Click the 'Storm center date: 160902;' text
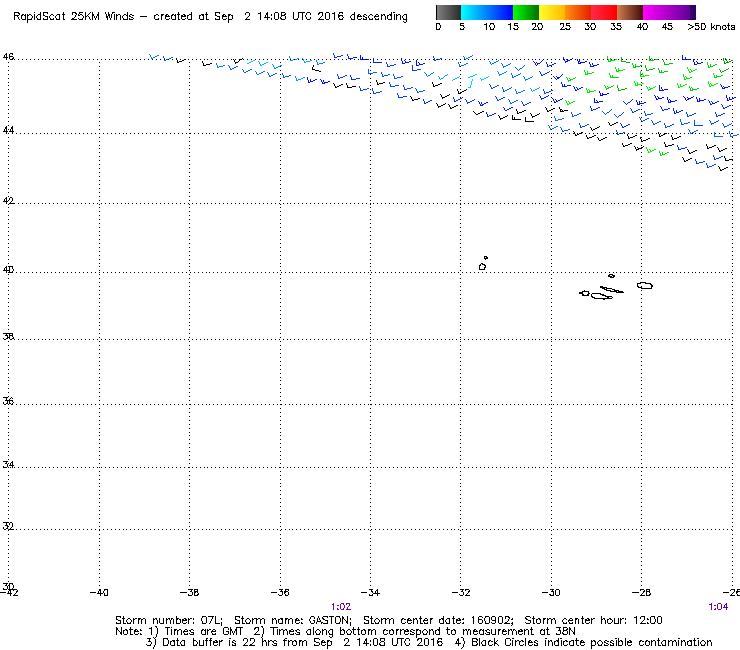This screenshot has height=650, width=740. click(x=438, y=620)
